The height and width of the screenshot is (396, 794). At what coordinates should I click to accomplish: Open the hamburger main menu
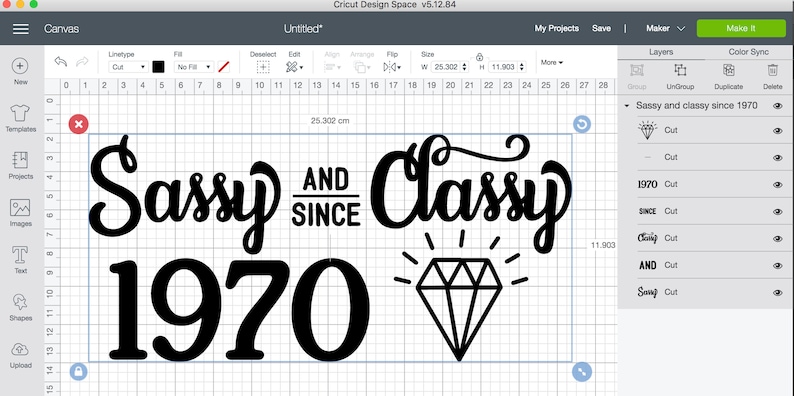(x=21, y=29)
